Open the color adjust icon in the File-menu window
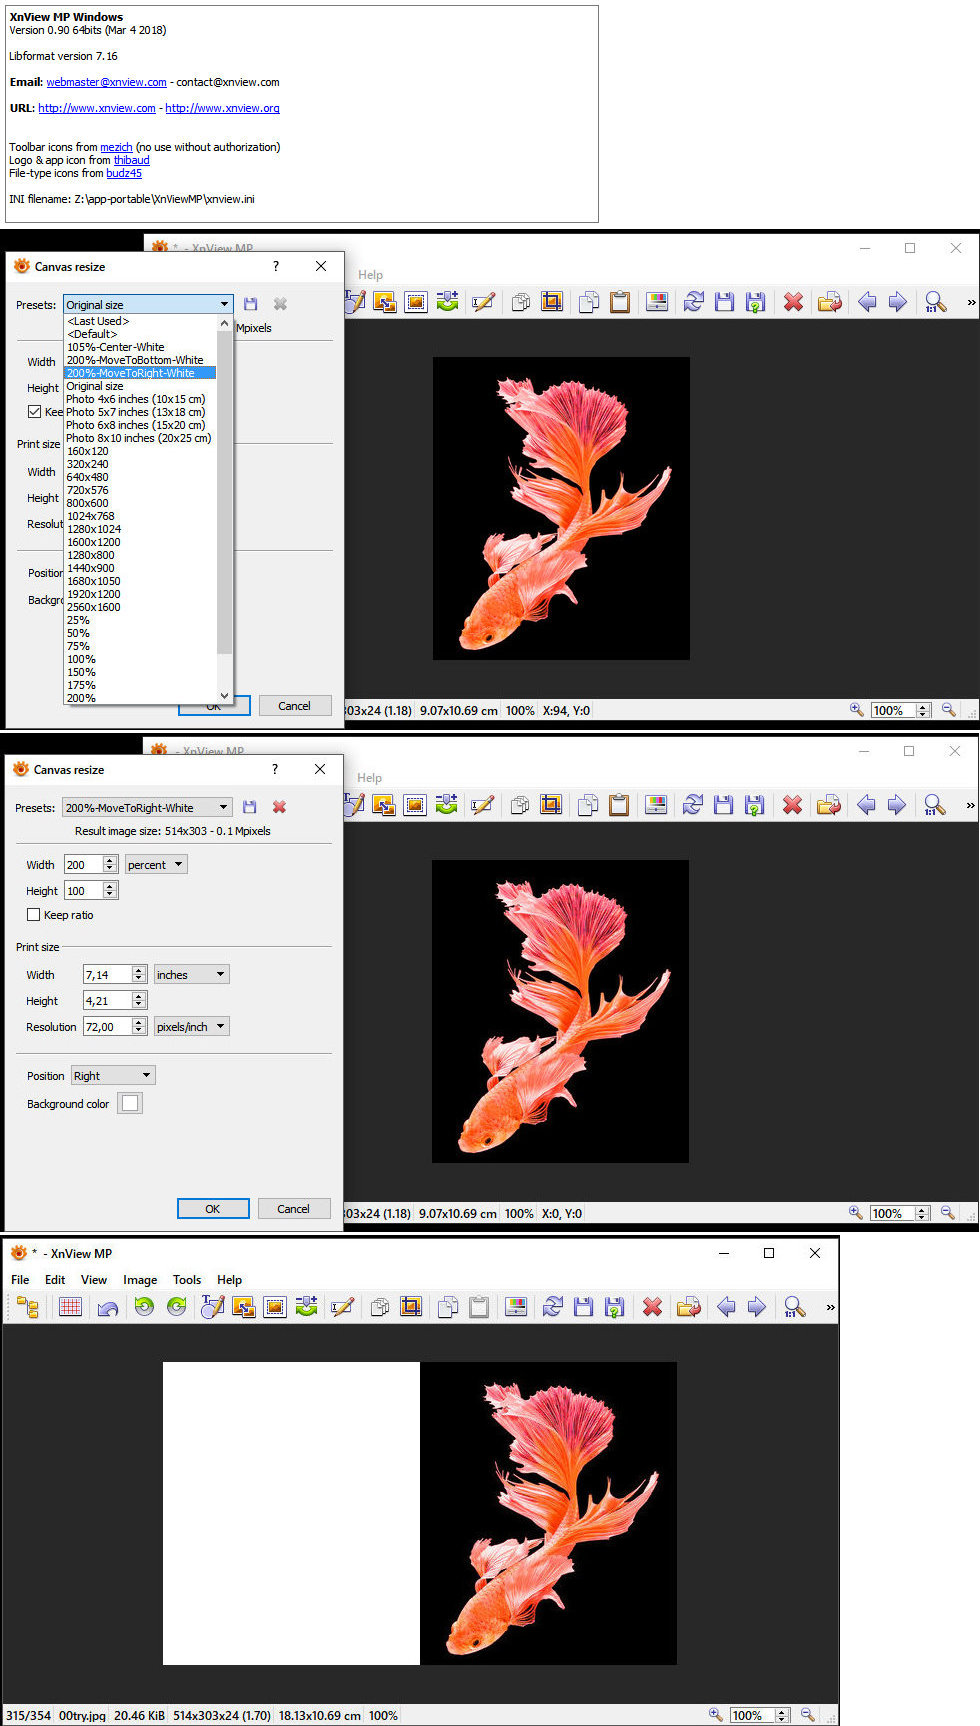The height and width of the screenshot is (1726, 980). click(516, 1307)
